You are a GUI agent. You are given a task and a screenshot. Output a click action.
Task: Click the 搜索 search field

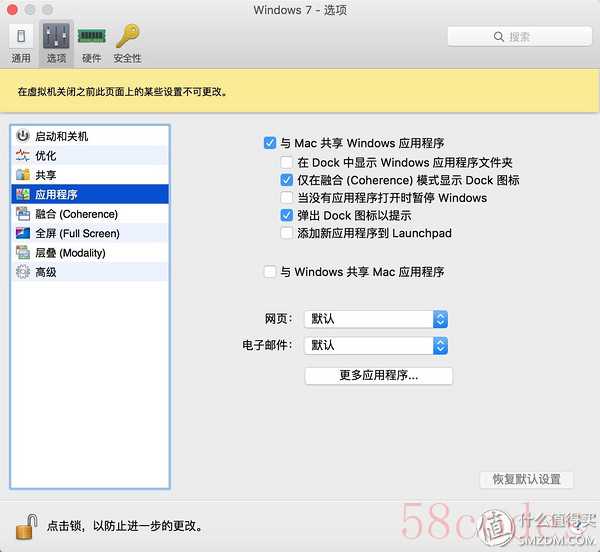pos(513,37)
